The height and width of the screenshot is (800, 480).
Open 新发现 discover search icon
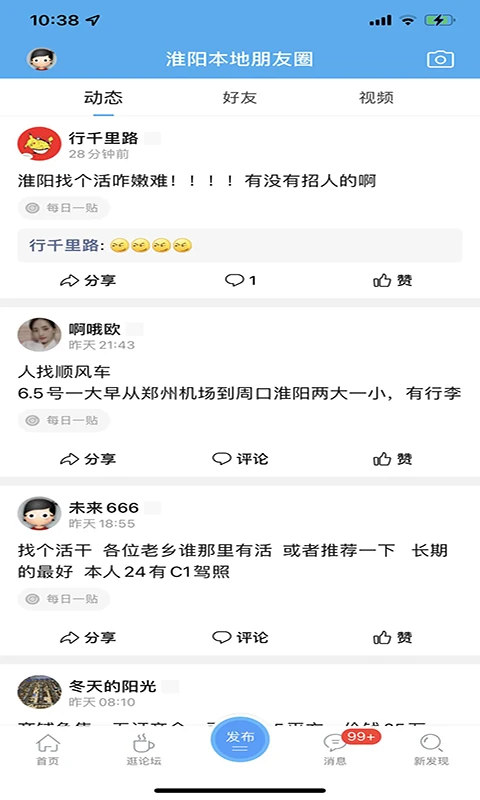point(431,749)
